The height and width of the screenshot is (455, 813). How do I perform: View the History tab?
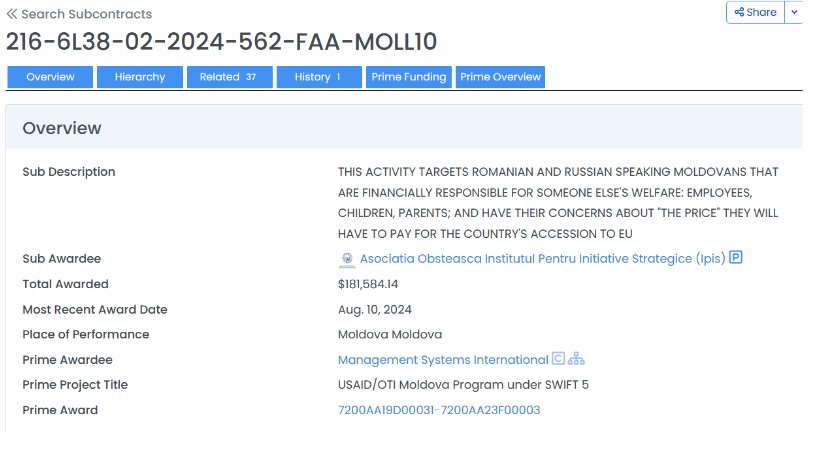click(x=318, y=77)
